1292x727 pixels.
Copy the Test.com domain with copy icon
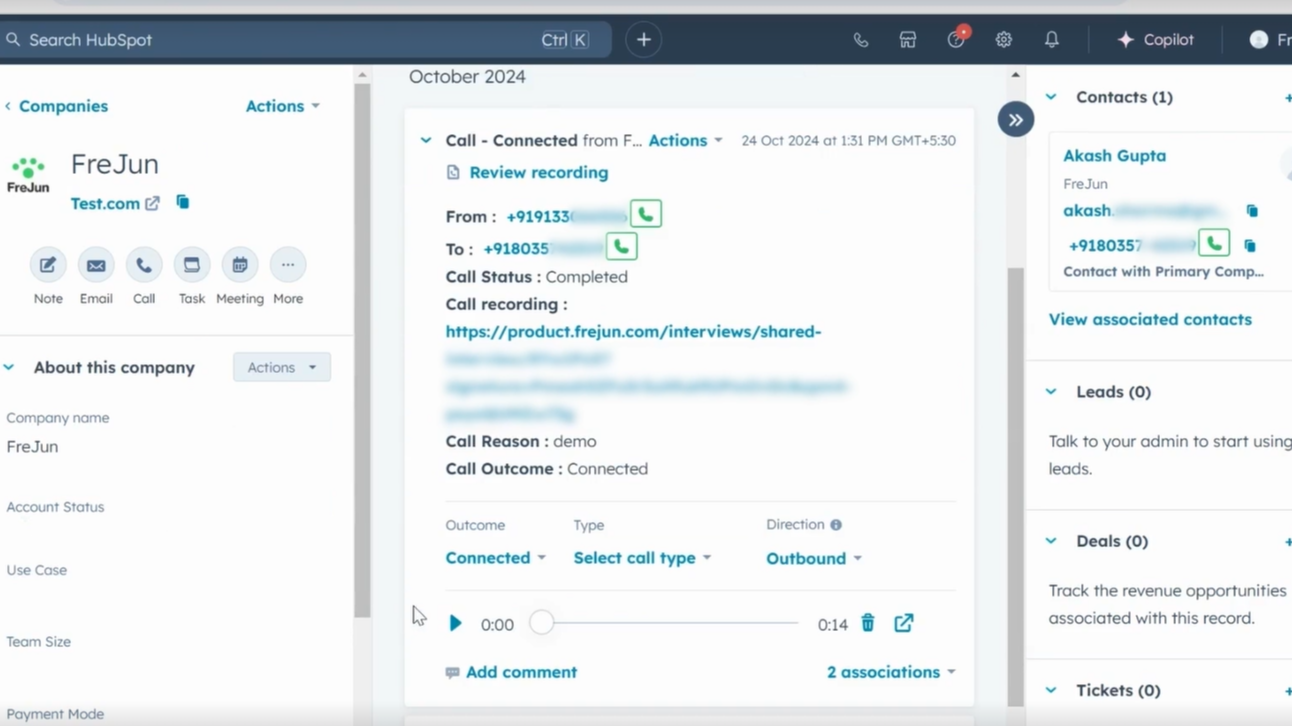tap(183, 202)
